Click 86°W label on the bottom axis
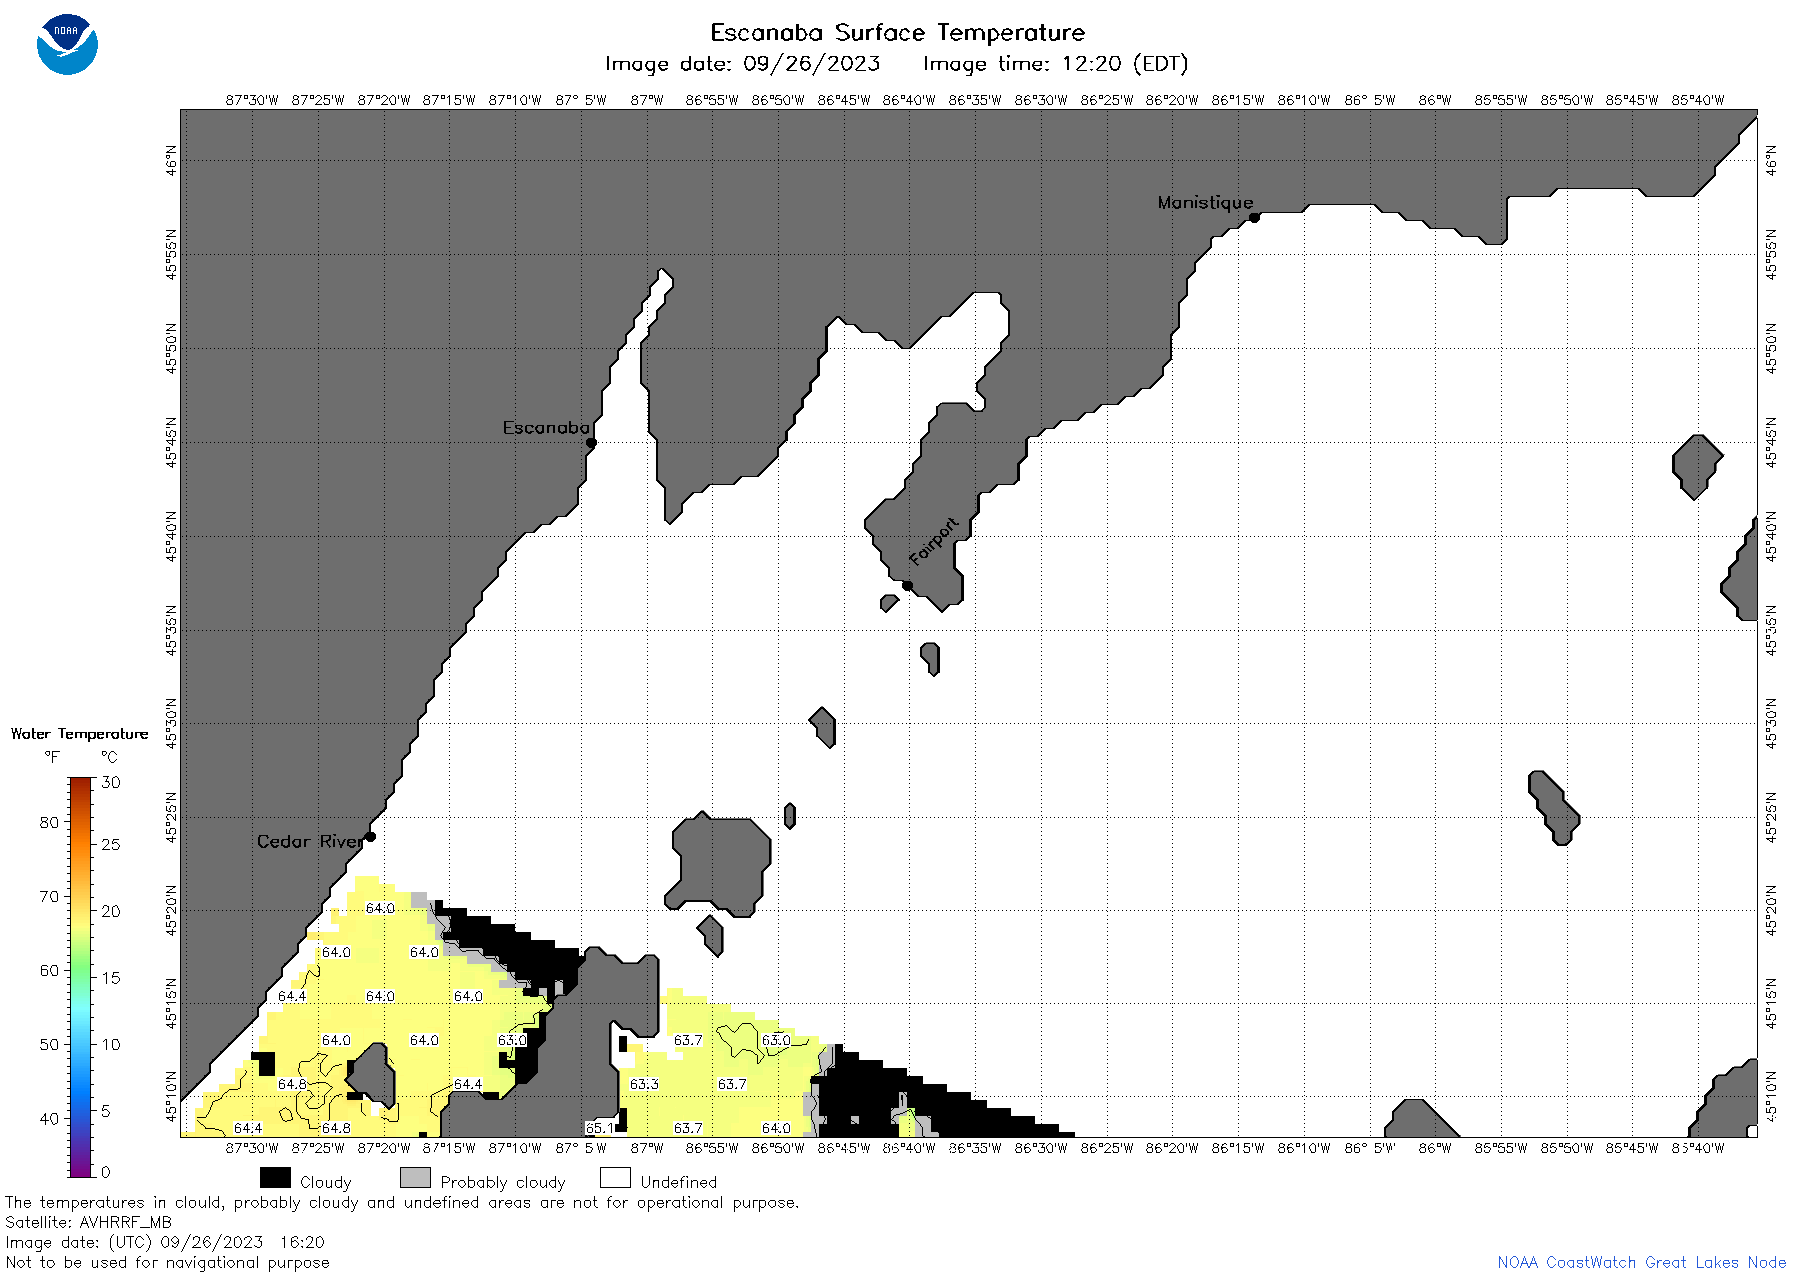1797x1278 pixels. click(1435, 1148)
